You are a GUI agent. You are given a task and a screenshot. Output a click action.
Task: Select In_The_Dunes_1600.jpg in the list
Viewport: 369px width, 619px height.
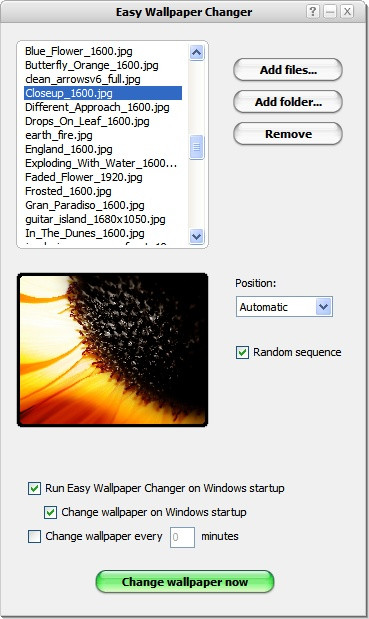[103, 233]
